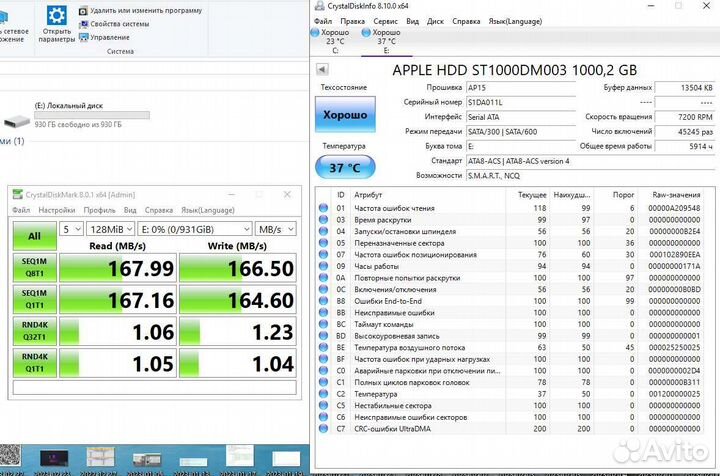Open Справка menu in CrystalDiskMark
This screenshot has width=720, height=476.
(158, 210)
